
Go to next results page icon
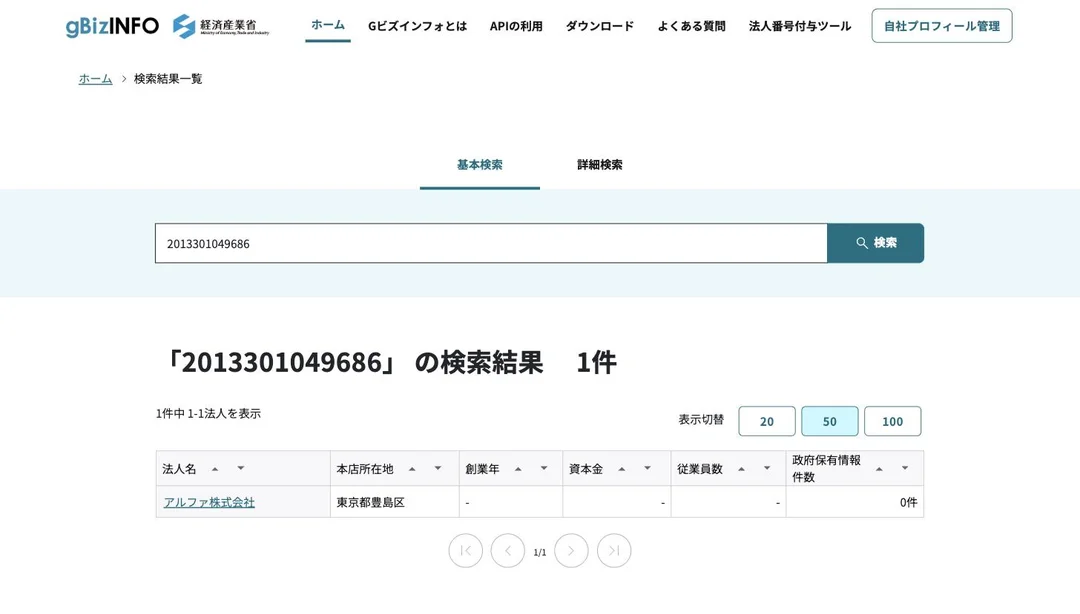tap(571, 551)
